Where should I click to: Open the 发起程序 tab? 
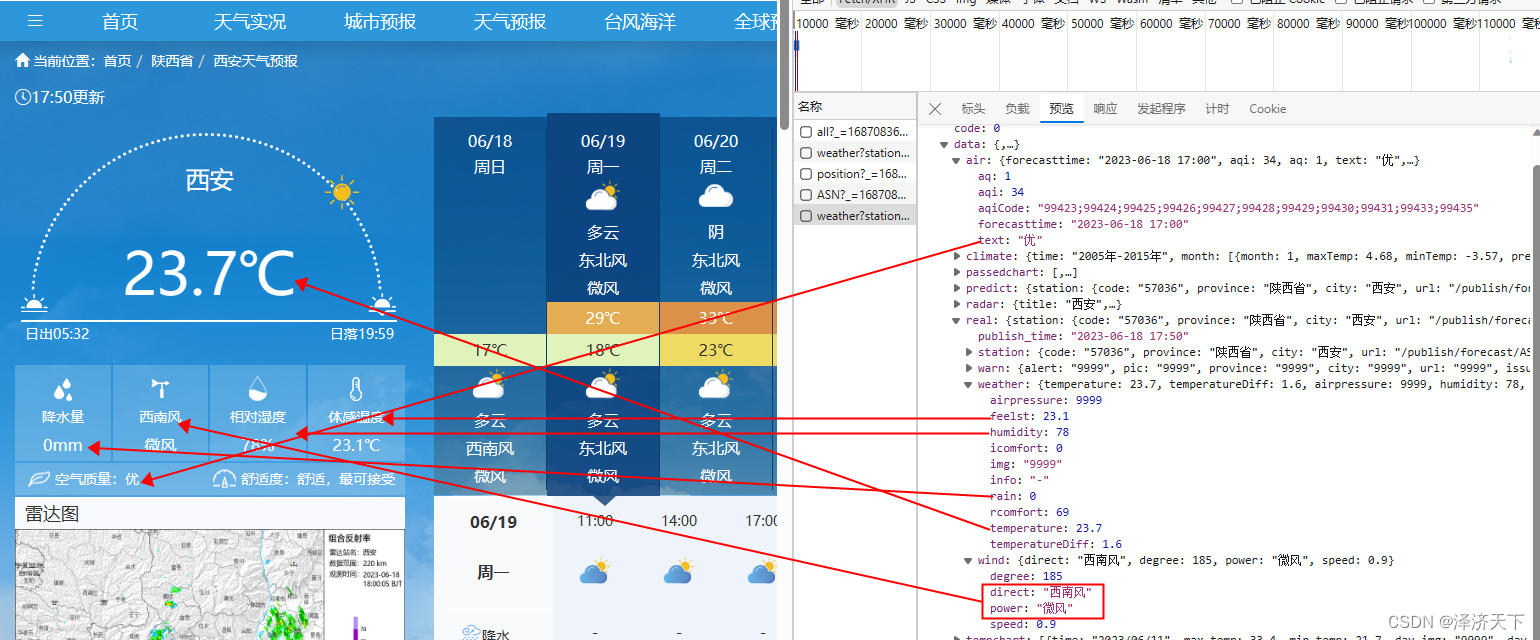[x=1161, y=108]
